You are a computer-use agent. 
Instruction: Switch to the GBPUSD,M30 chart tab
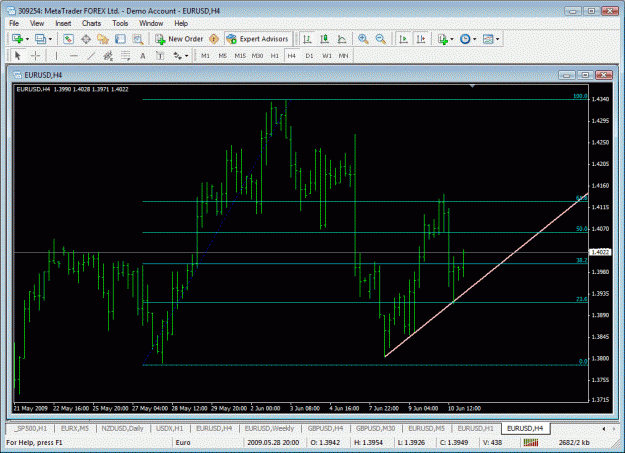click(x=375, y=428)
